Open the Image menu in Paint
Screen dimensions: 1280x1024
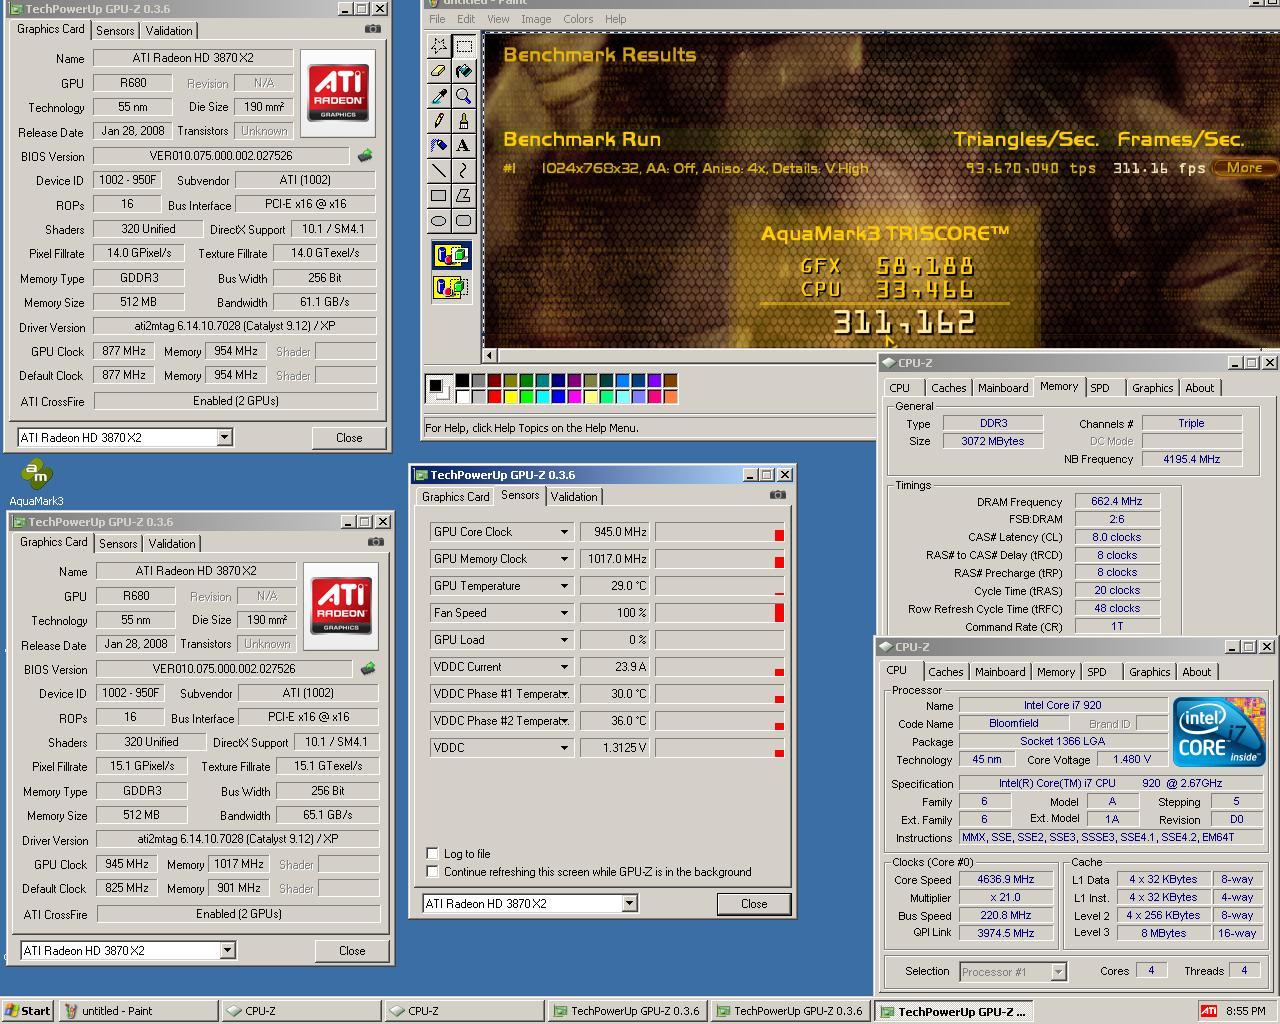pos(535,19)
